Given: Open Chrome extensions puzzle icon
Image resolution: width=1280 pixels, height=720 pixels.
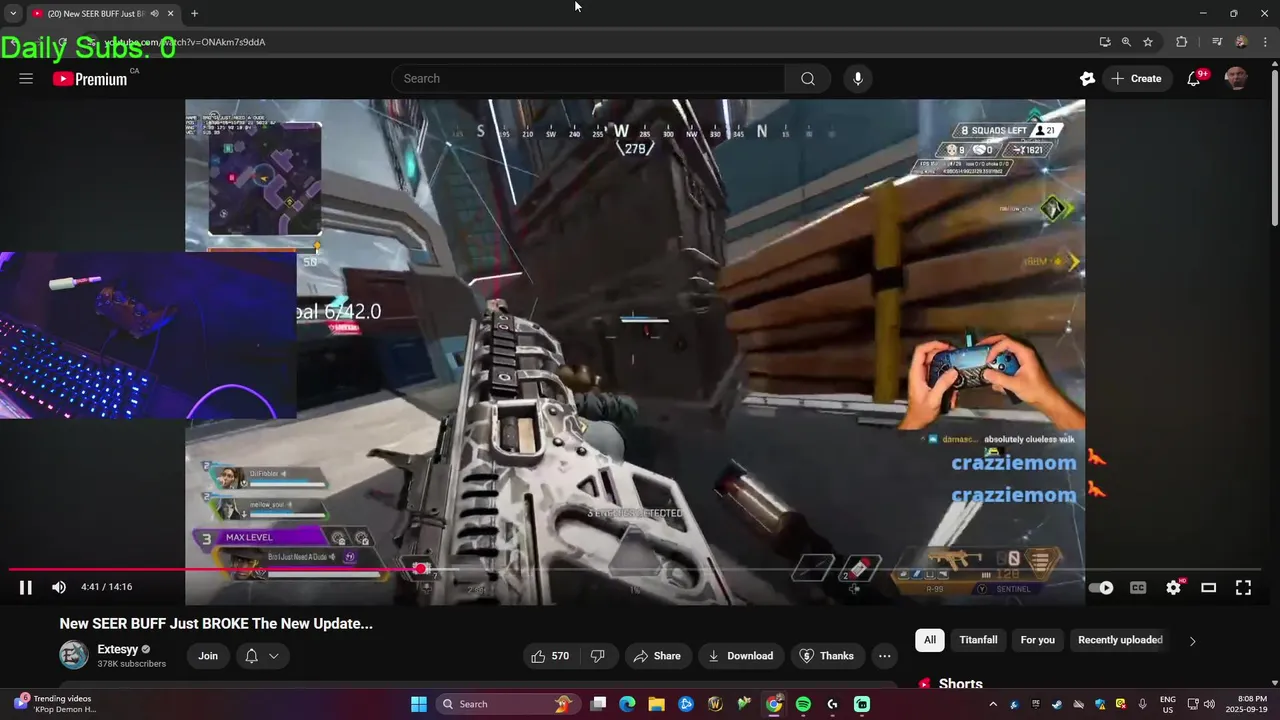Looking at the screenshot, I should (x=1181, y=42).
